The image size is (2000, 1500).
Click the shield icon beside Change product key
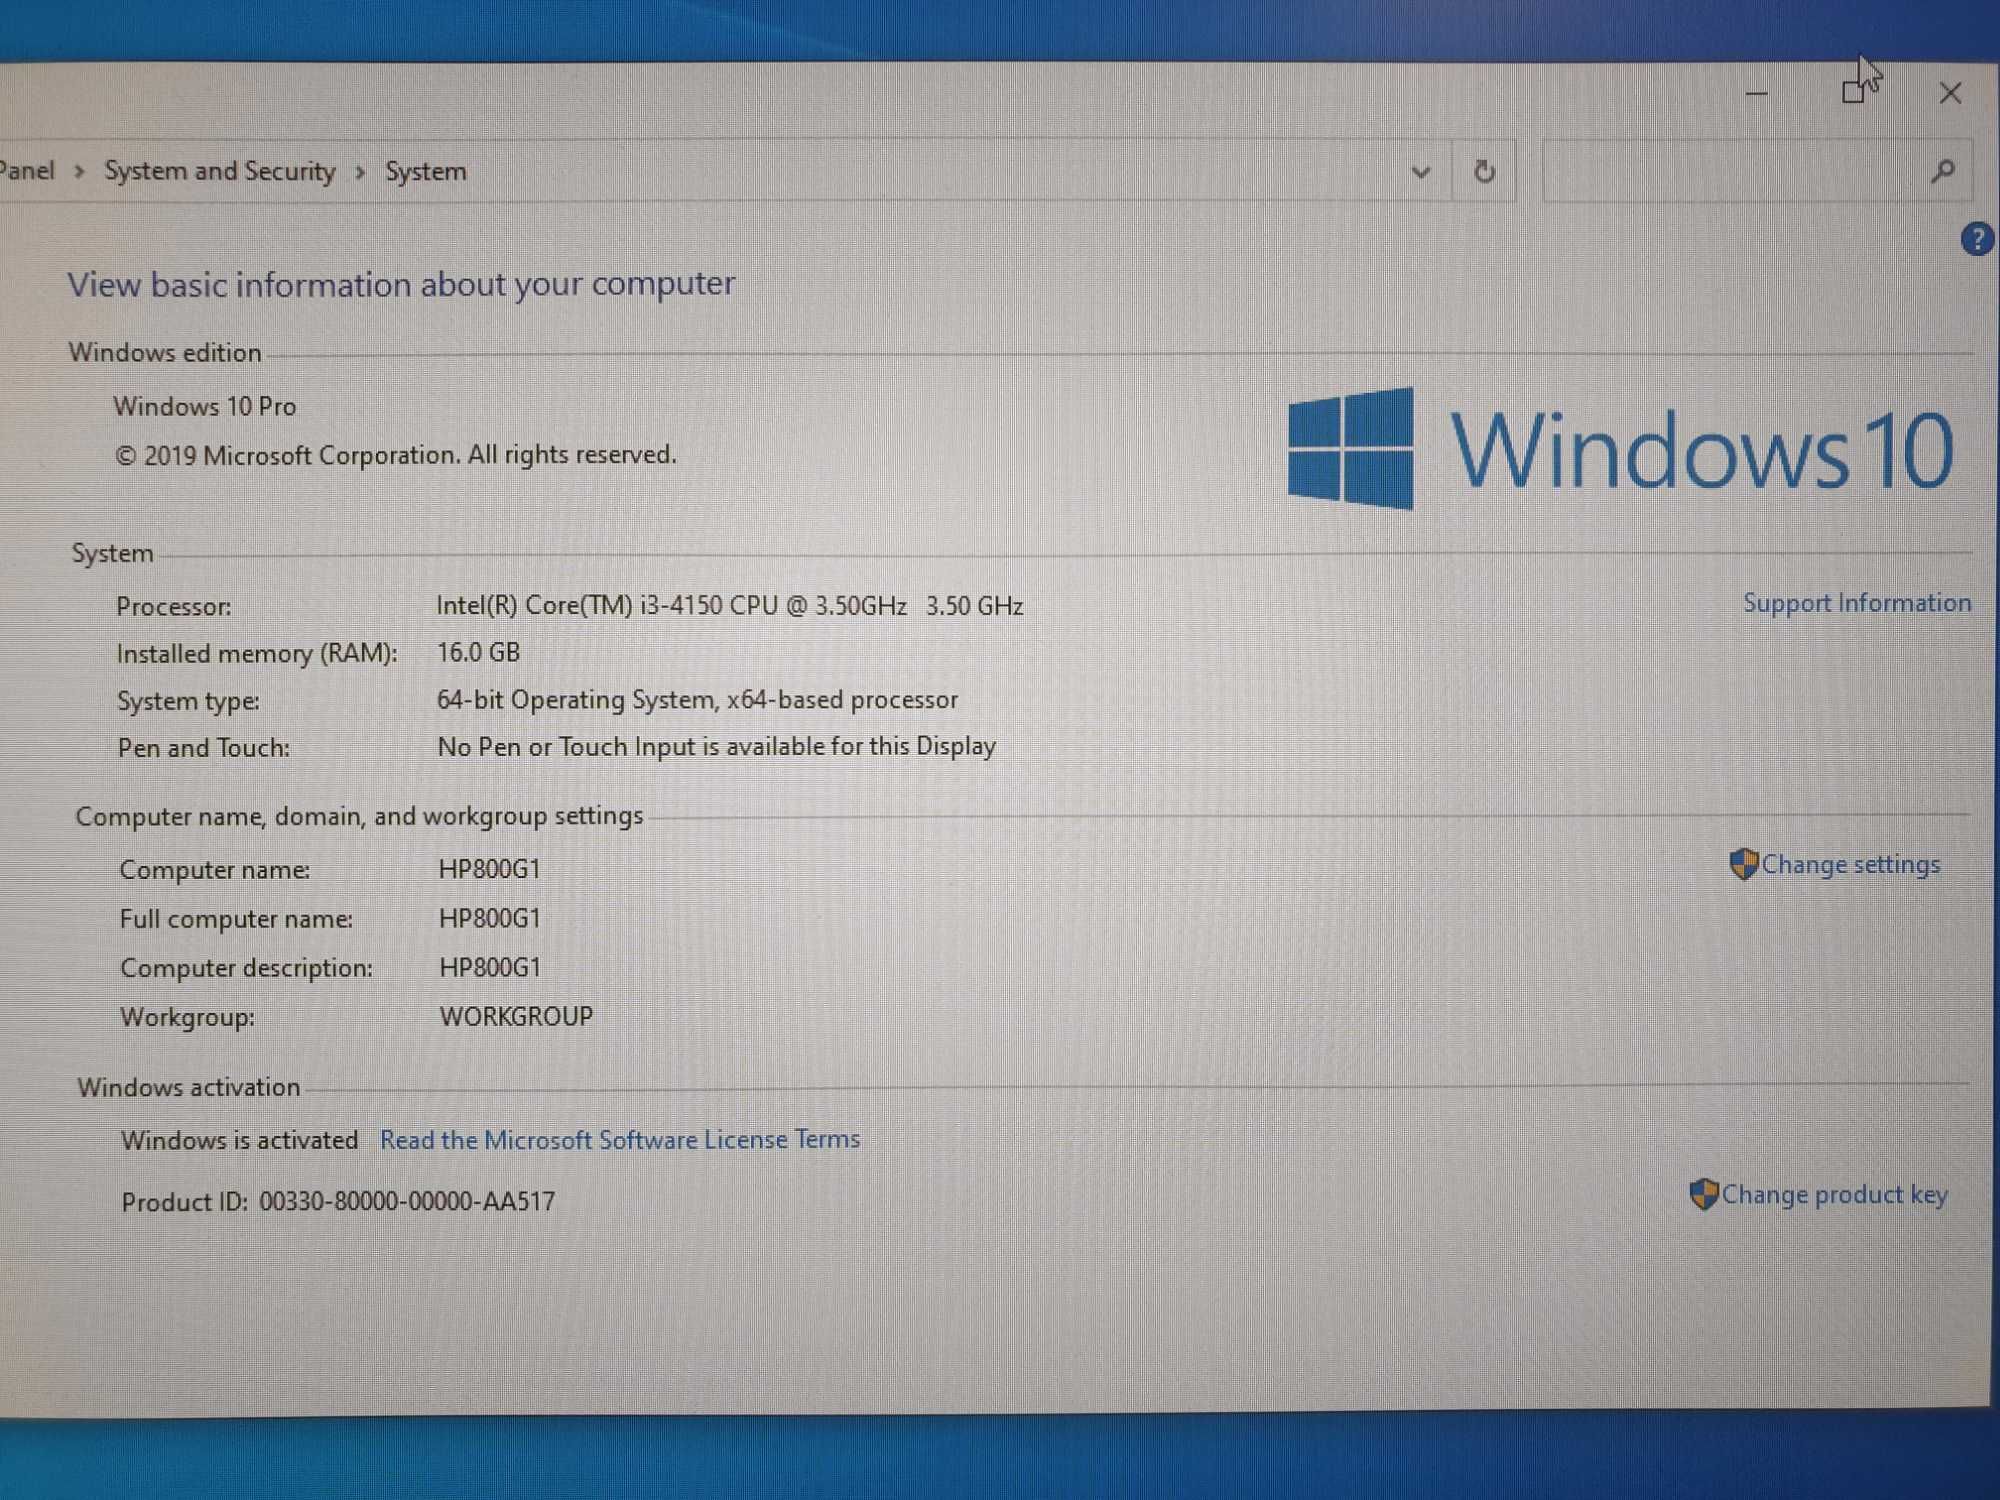tap(1703, 1194)
